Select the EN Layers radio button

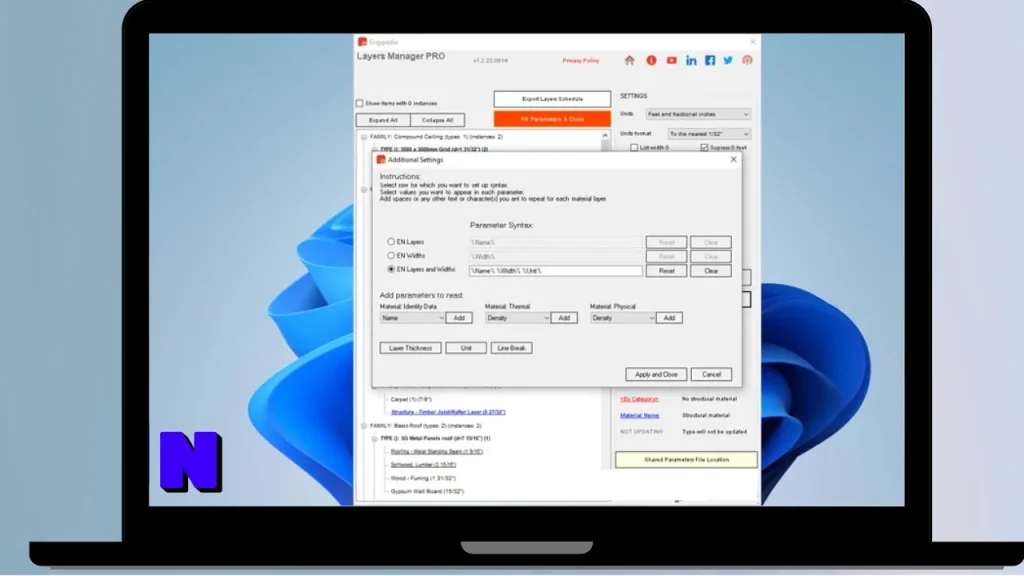coord(391,242)
